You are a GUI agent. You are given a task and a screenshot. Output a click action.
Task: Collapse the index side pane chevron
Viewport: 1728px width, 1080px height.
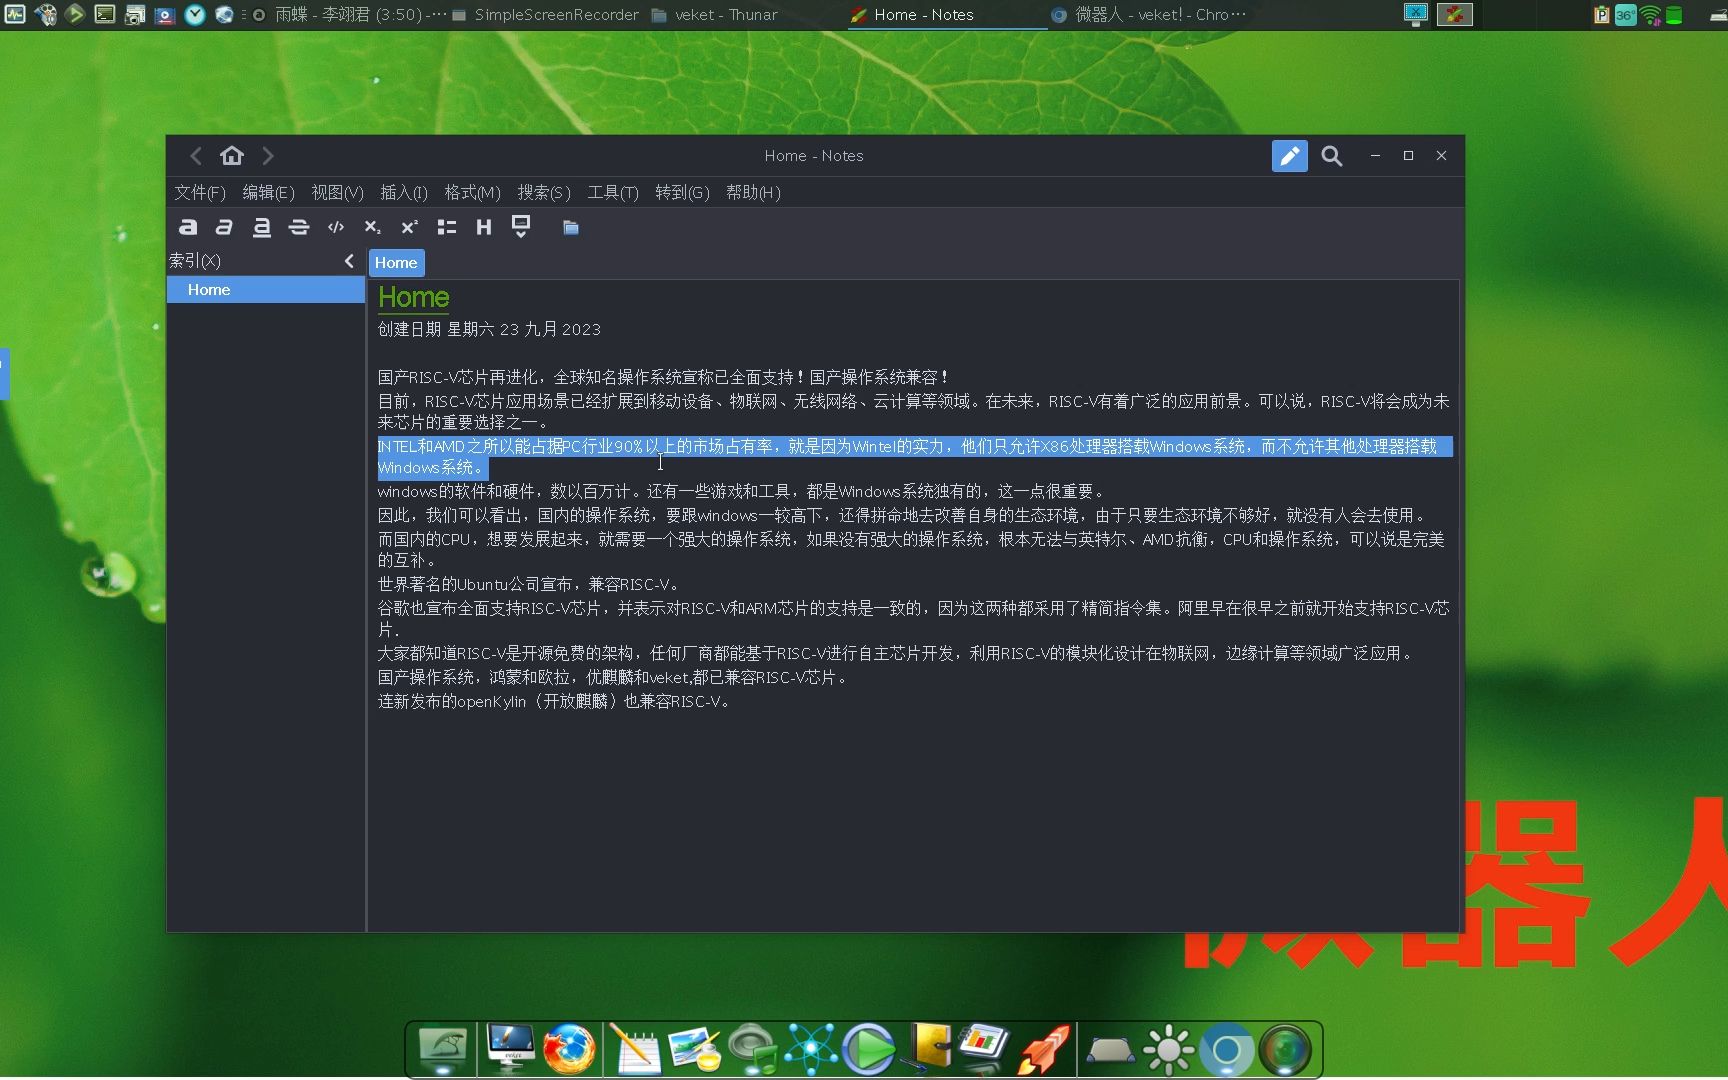click(349, 261)
